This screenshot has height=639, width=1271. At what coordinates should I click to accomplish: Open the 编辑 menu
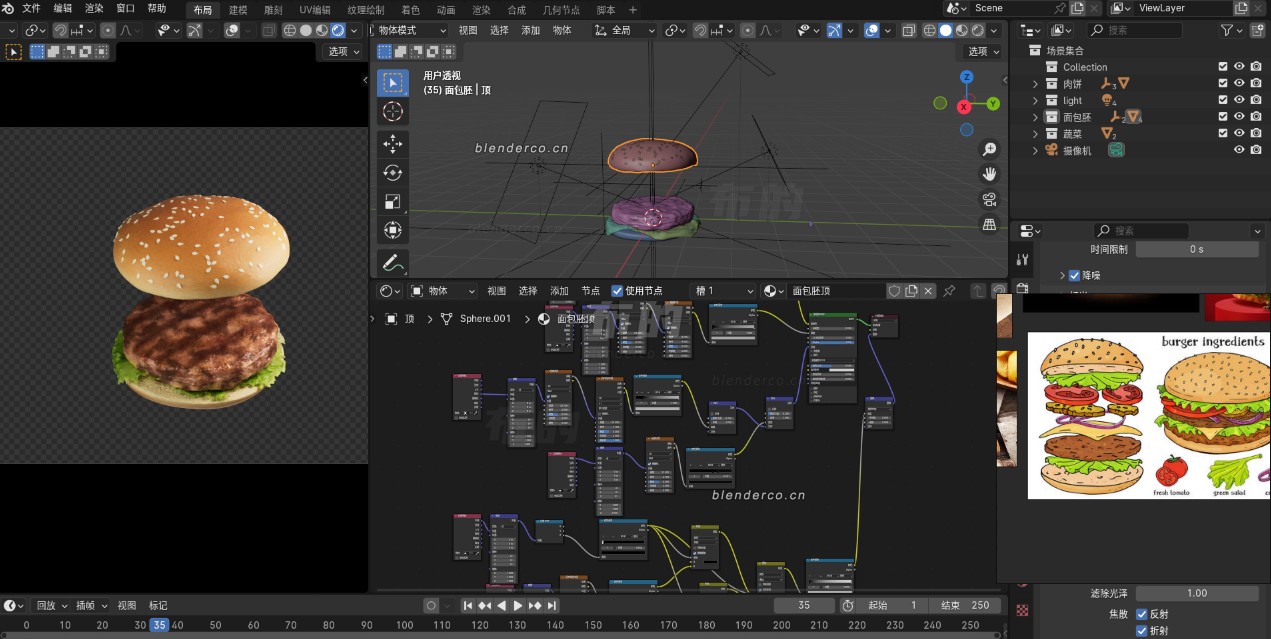coord(63,8)
